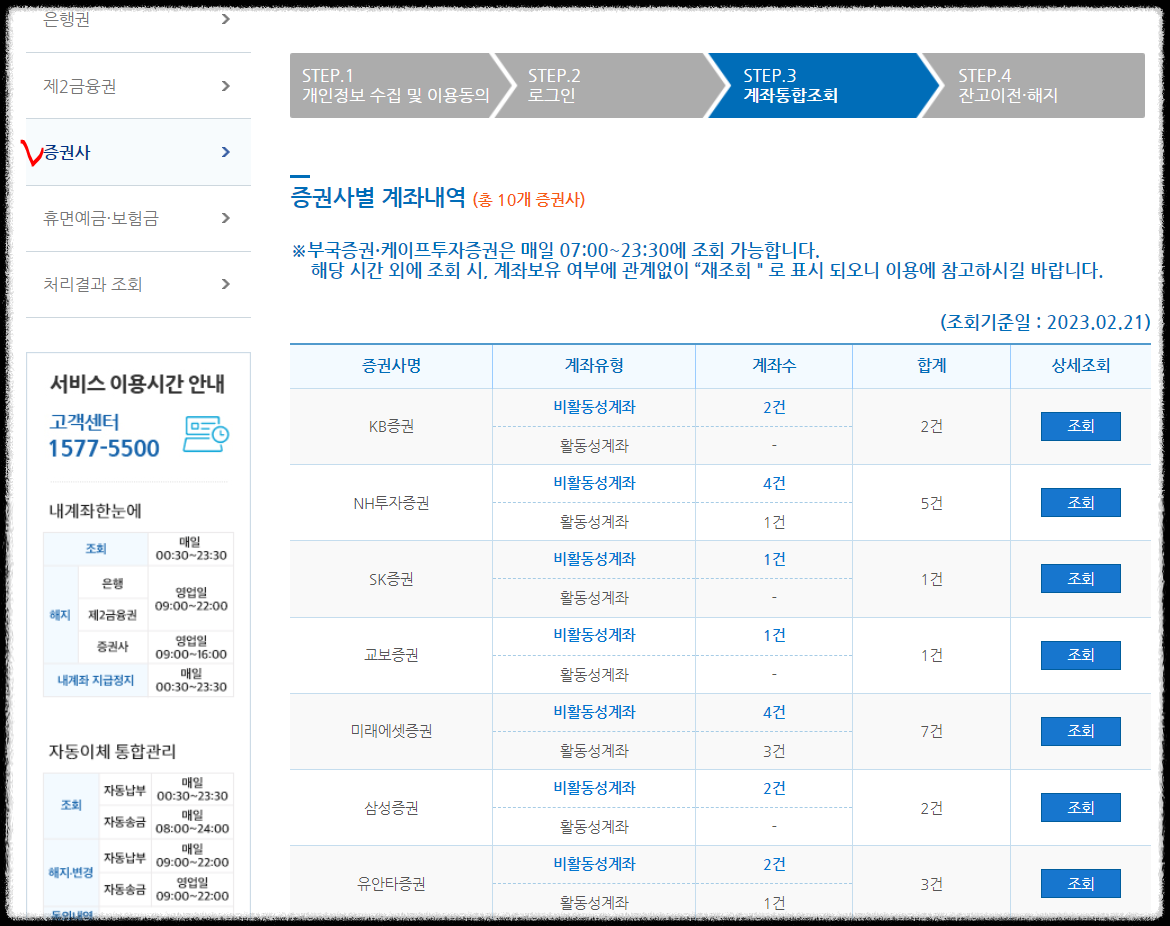The image size is (1170, 926).
Task: Click 조회 button for 교보증권
Action: 1080,655
